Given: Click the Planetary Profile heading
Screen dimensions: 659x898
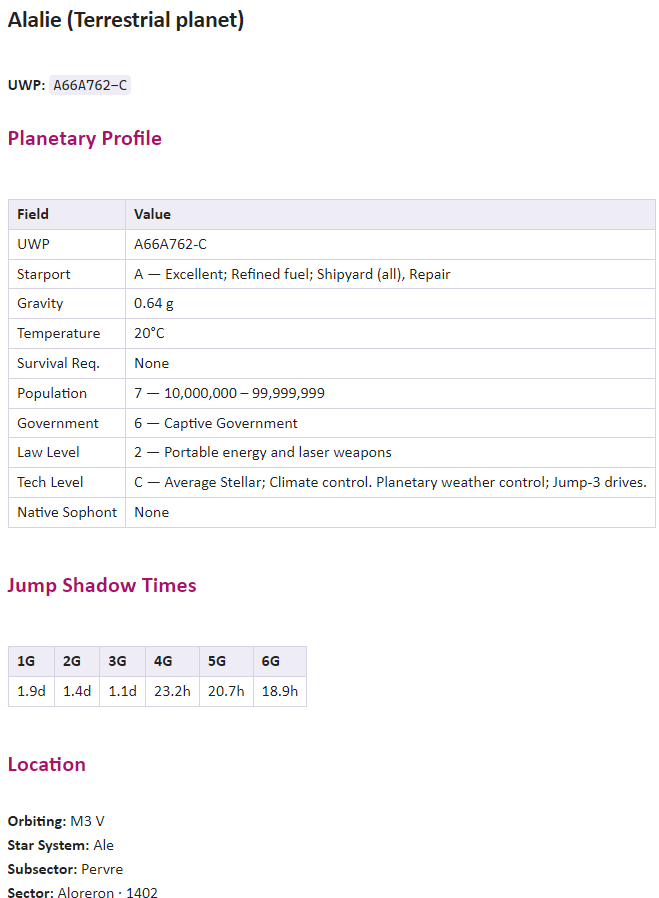Looking at the screenshot, I should (x=85, y=138).
